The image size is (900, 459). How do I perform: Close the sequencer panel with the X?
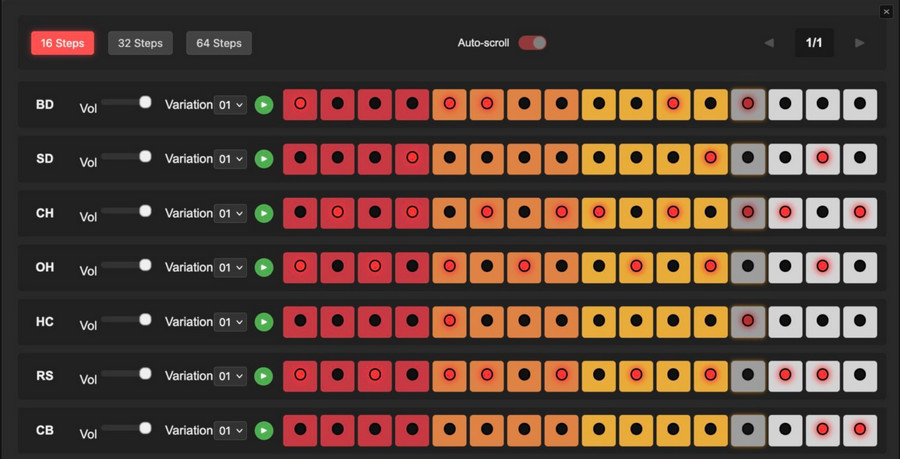click(886, 12)
